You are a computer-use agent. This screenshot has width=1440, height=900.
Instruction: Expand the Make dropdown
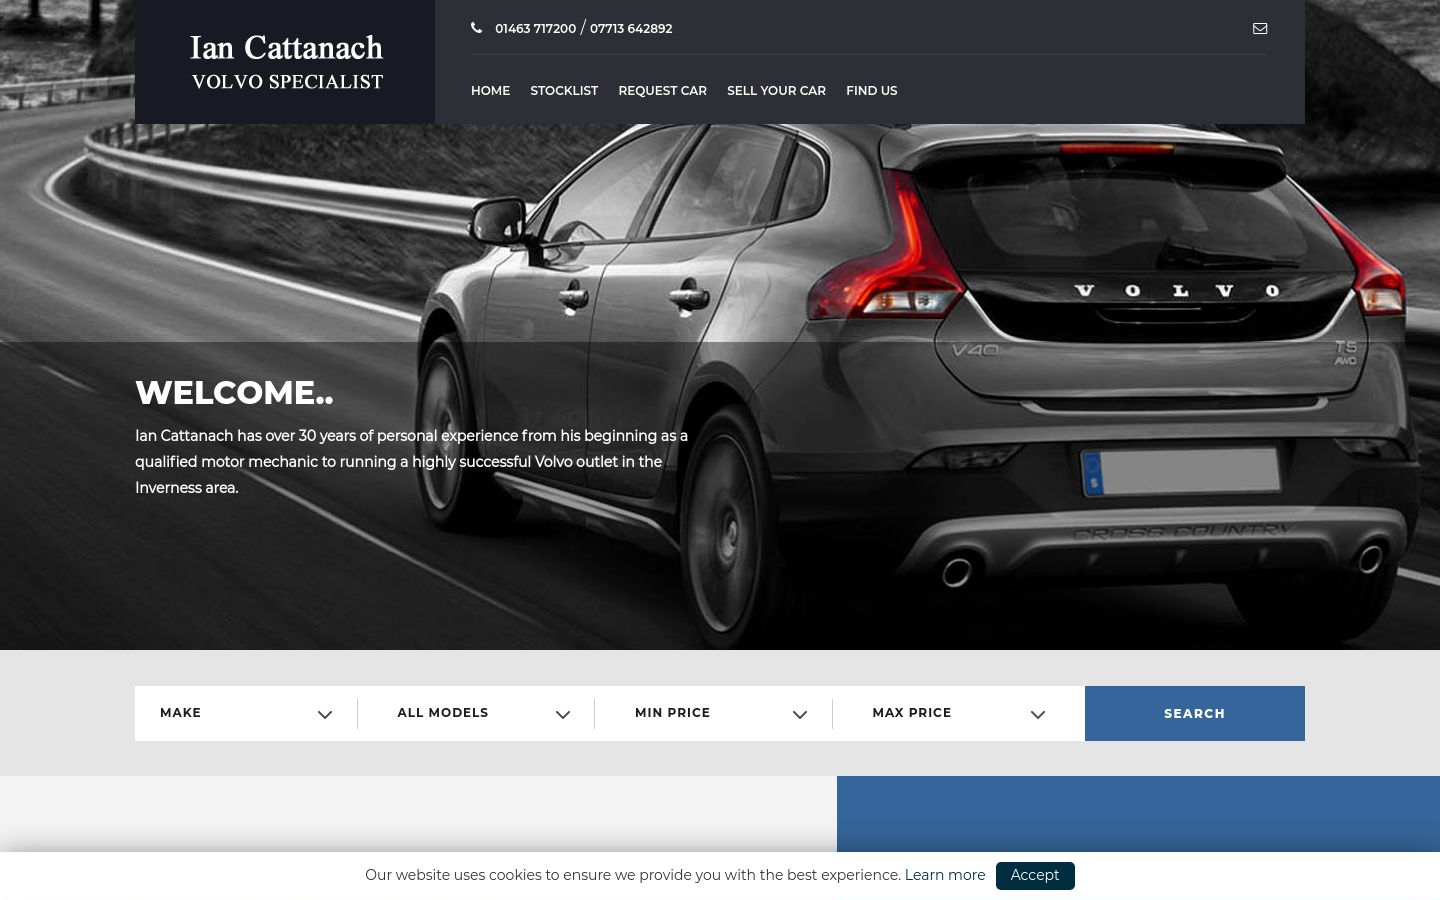[246, 713]
